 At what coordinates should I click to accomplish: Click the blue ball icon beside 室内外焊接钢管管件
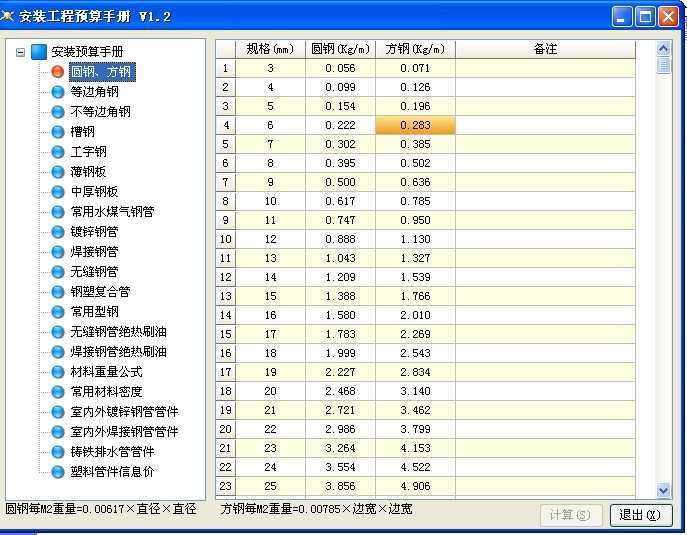coord(57,432)
